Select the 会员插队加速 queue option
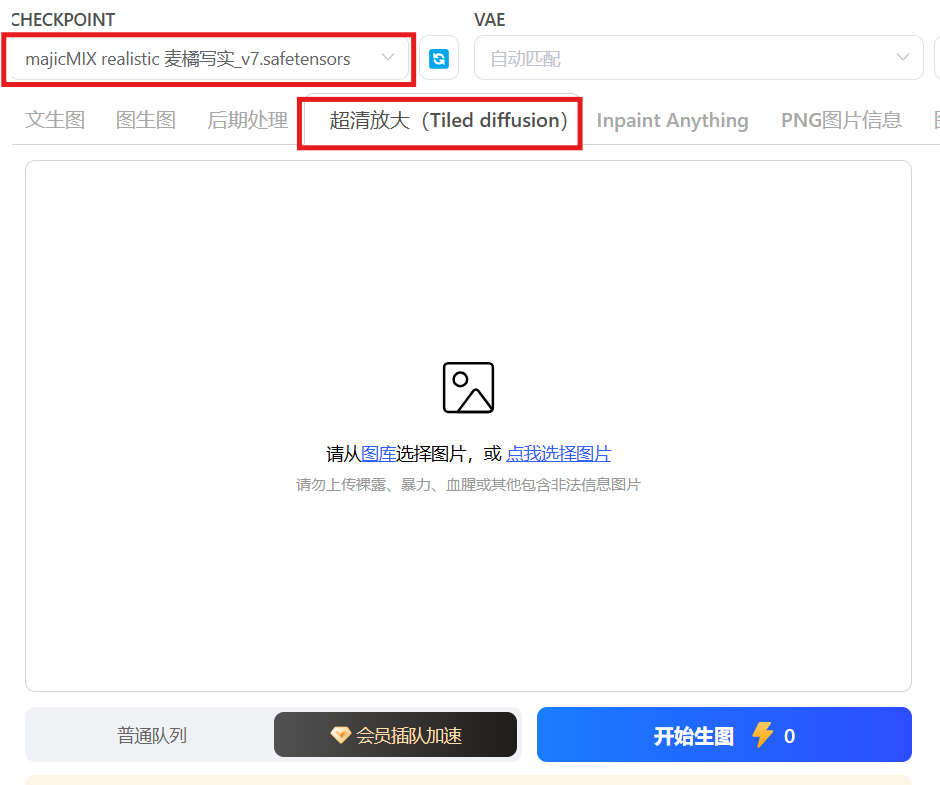The image size is (940, 785). [x=395, y=735]
